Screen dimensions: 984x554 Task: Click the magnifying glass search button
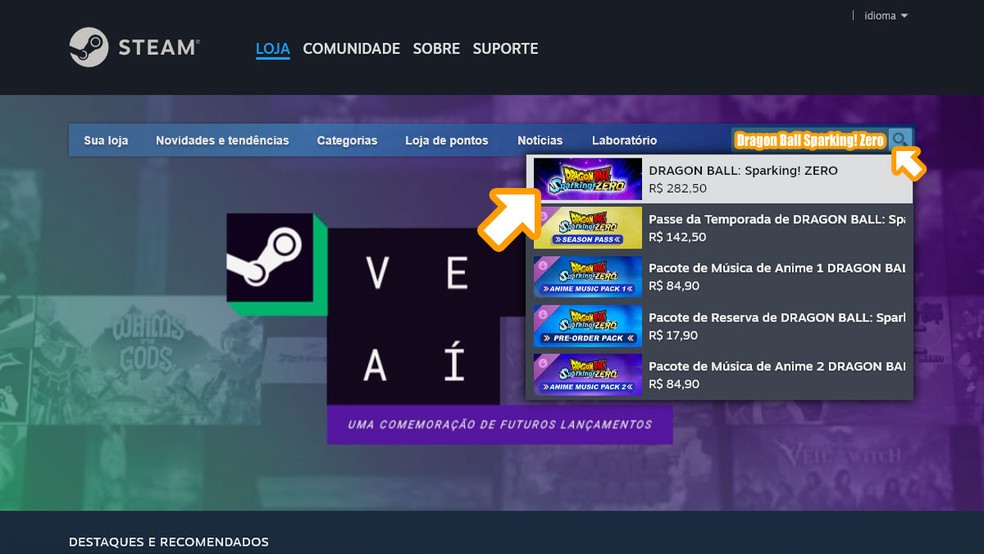(x=900, y=139)
